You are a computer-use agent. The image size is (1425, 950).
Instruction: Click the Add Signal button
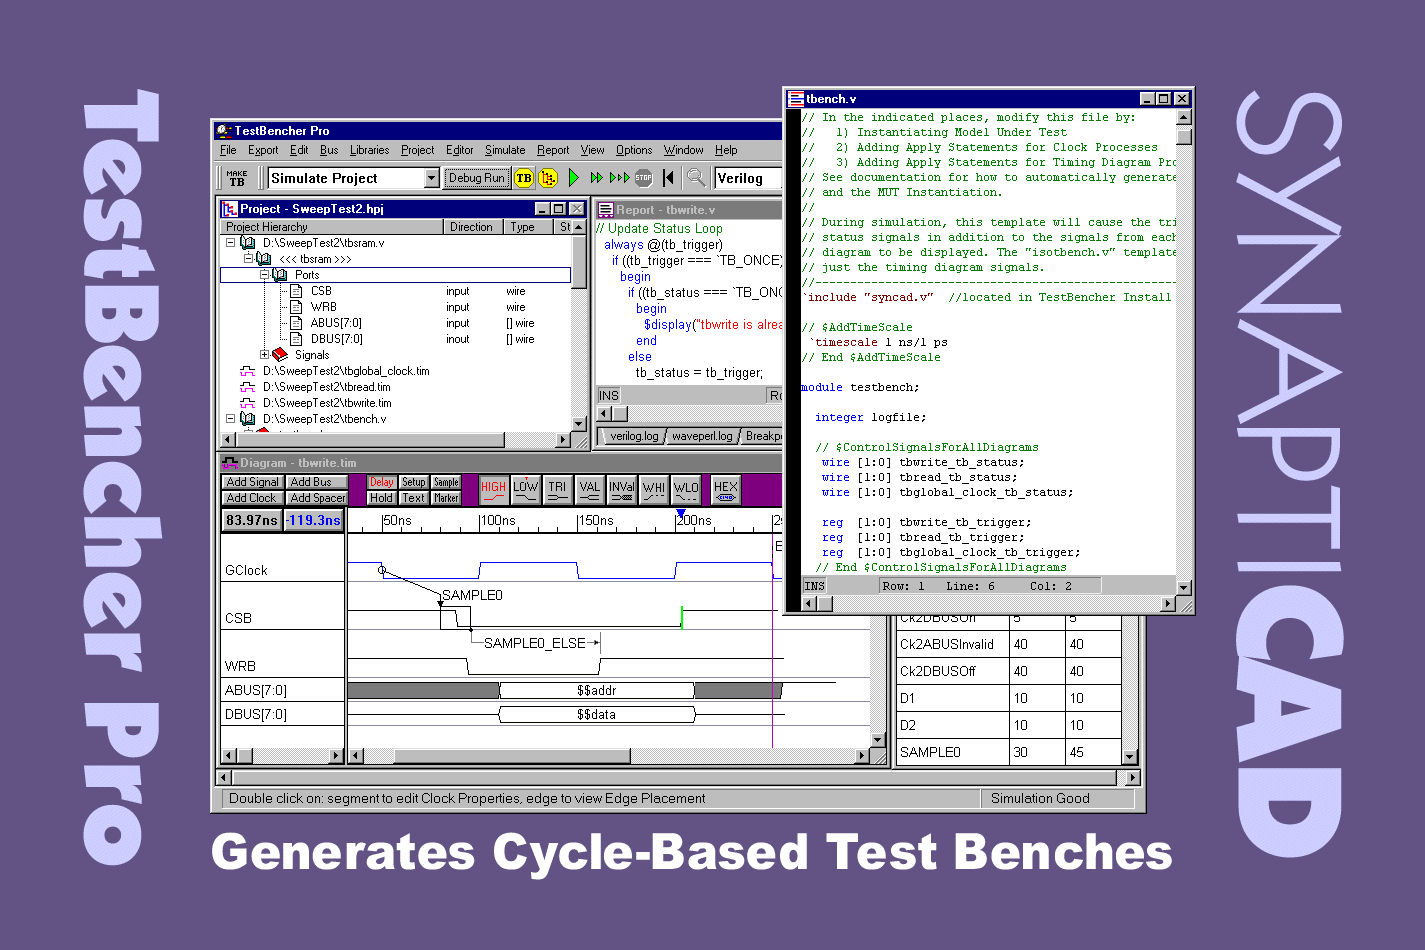pos(252,482)
